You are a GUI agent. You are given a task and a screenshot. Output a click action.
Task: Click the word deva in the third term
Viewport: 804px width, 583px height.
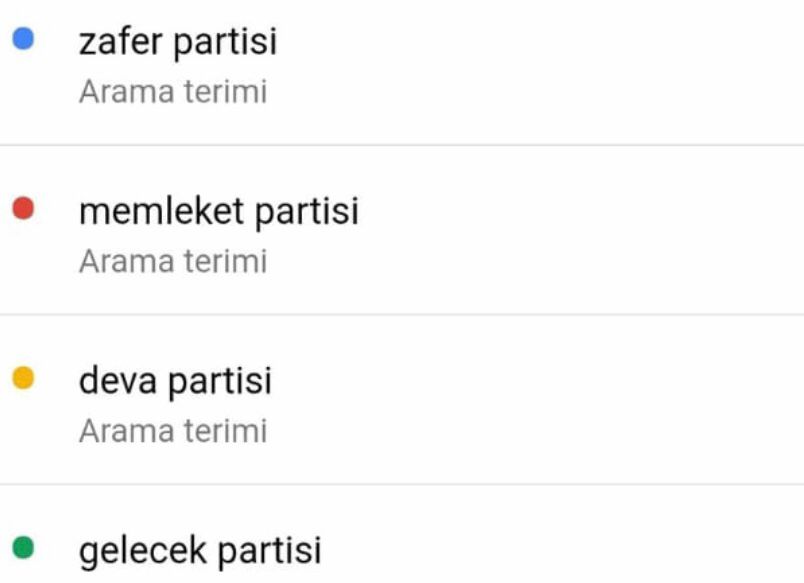pos(118,380)
